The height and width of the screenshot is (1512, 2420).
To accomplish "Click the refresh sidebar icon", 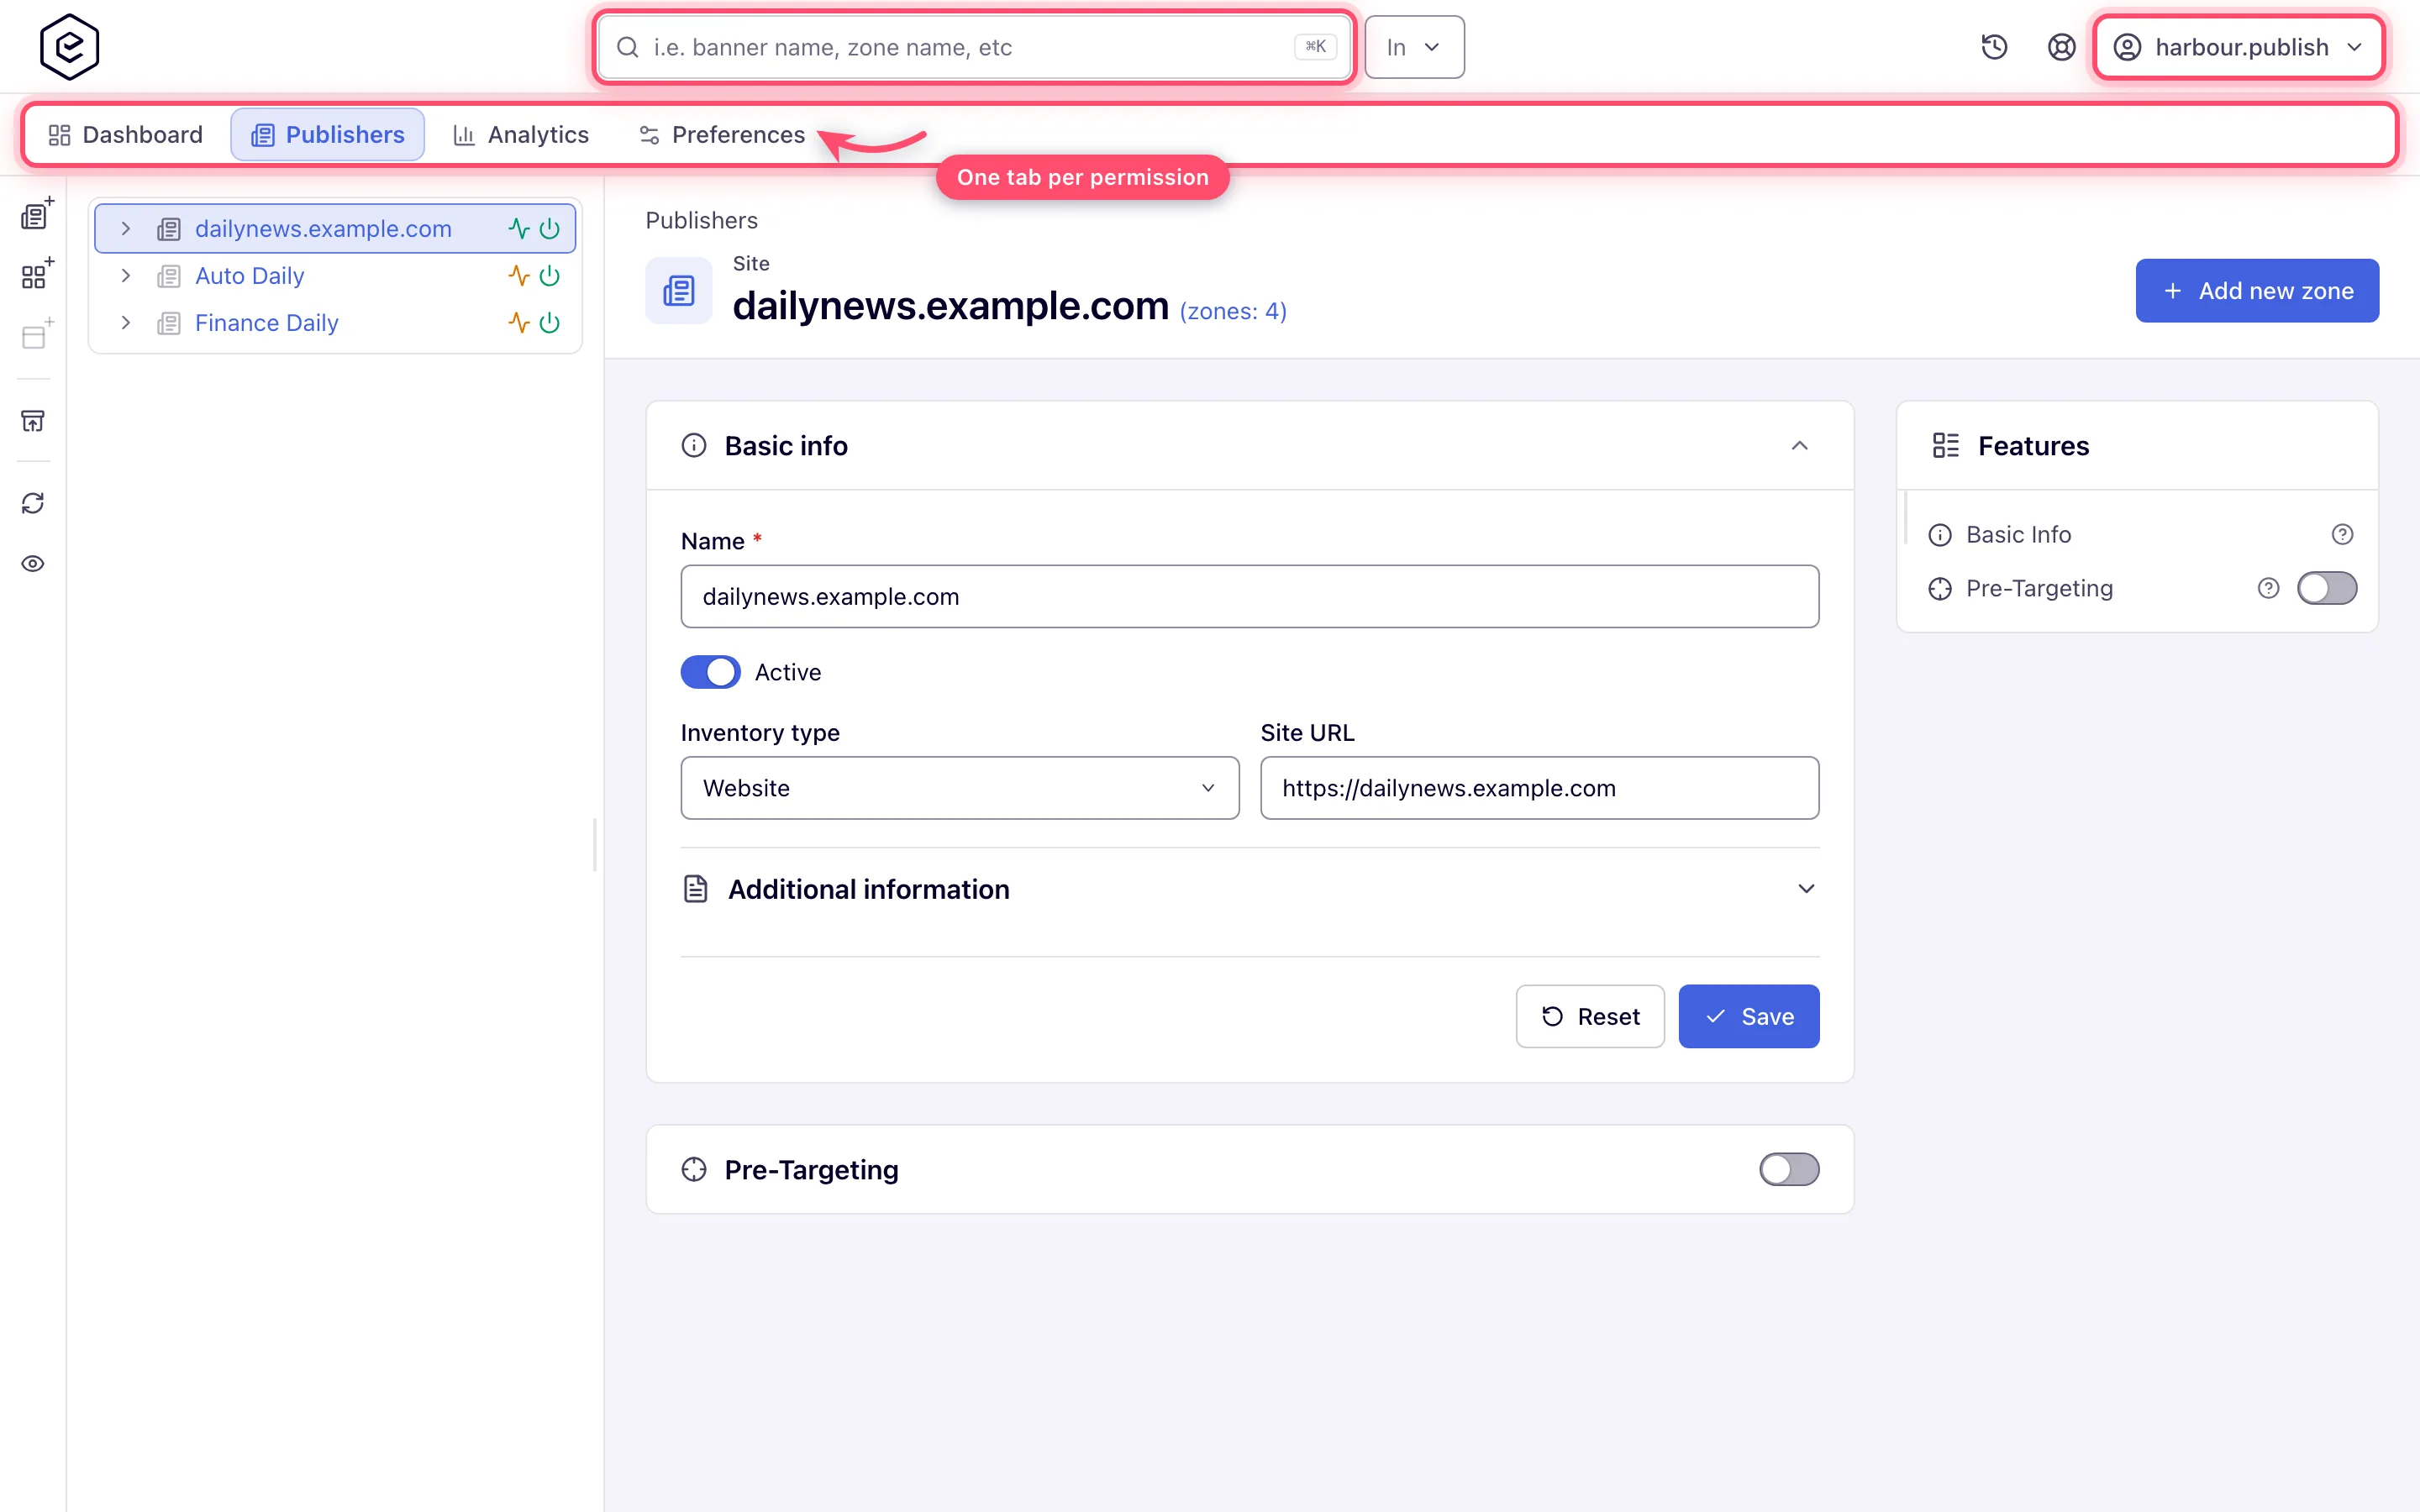I will click(33, 503).
